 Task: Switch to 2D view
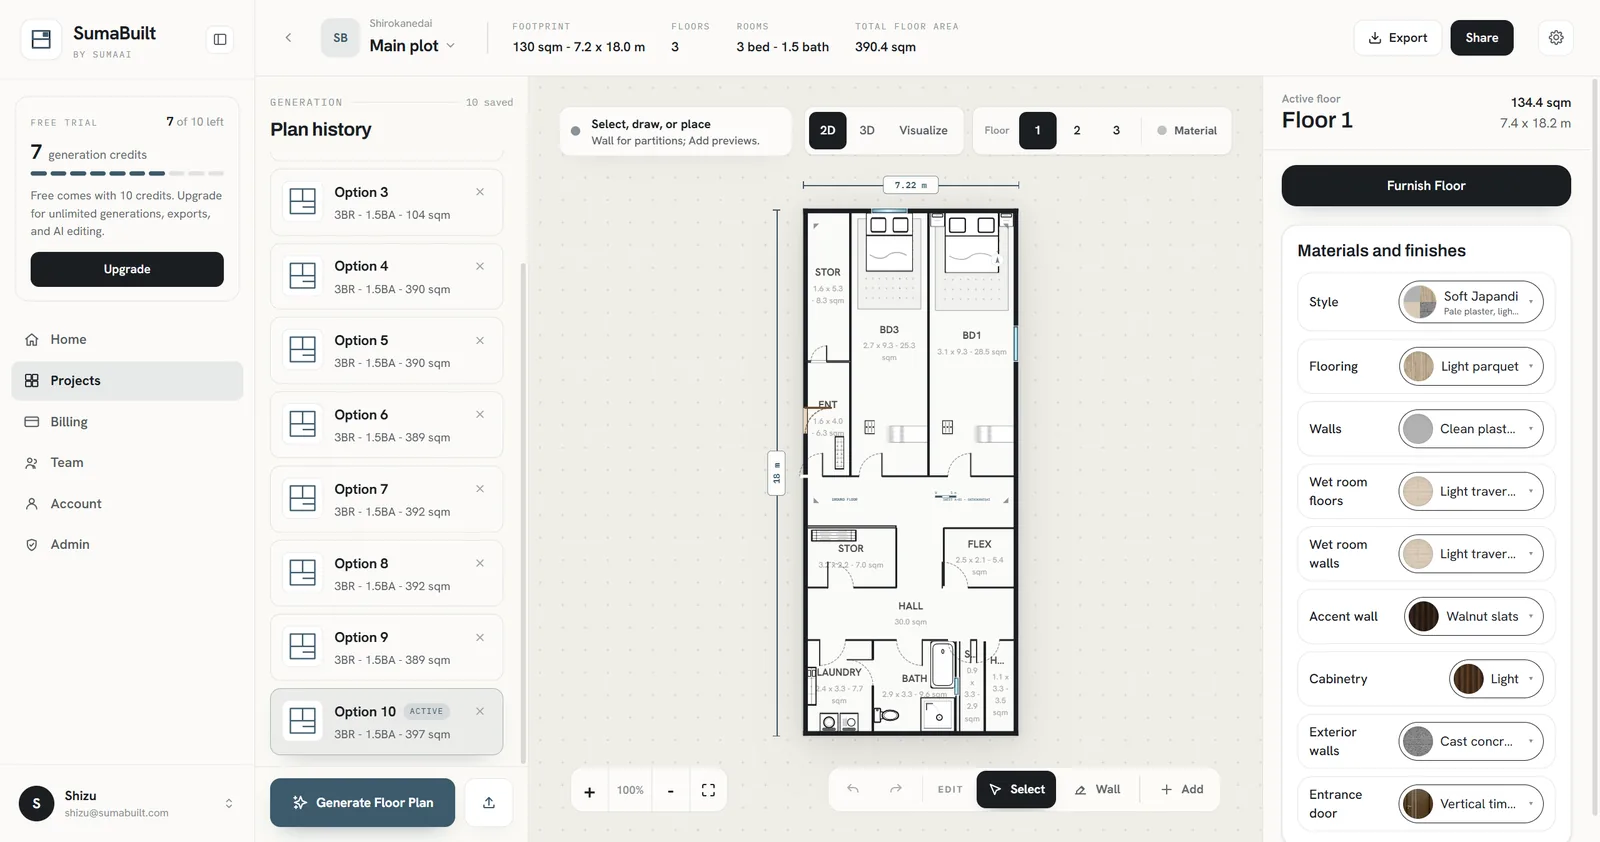point(827,130)
